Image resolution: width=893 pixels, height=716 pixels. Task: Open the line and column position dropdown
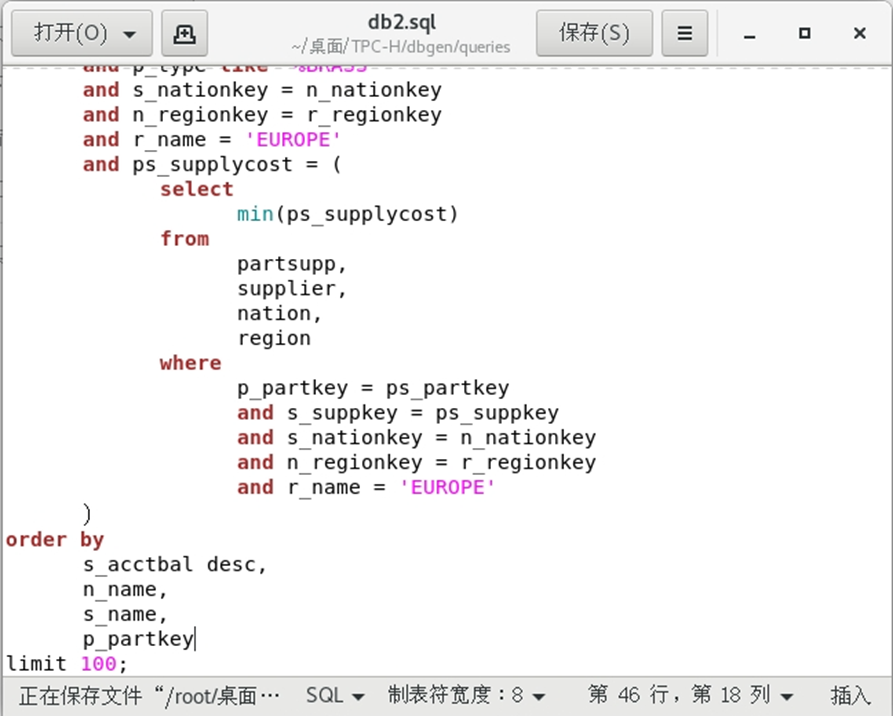pyautogui.click(x=690, y=695)
